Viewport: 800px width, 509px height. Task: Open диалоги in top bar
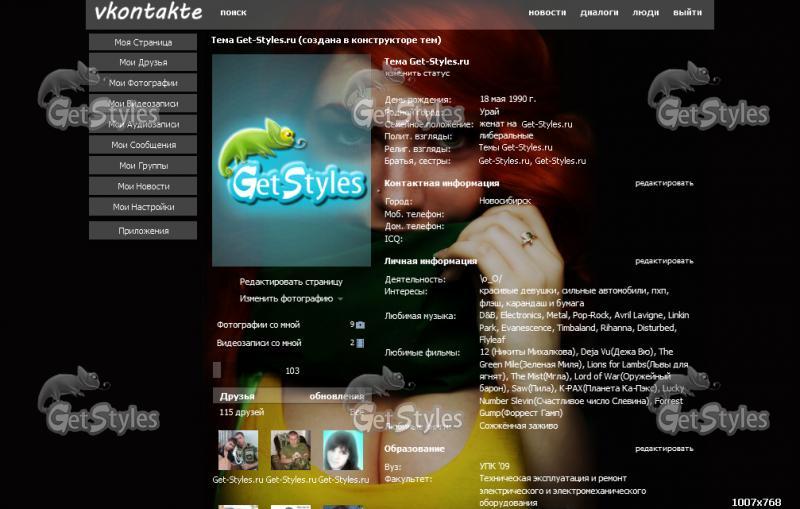(x=599, y=12)
